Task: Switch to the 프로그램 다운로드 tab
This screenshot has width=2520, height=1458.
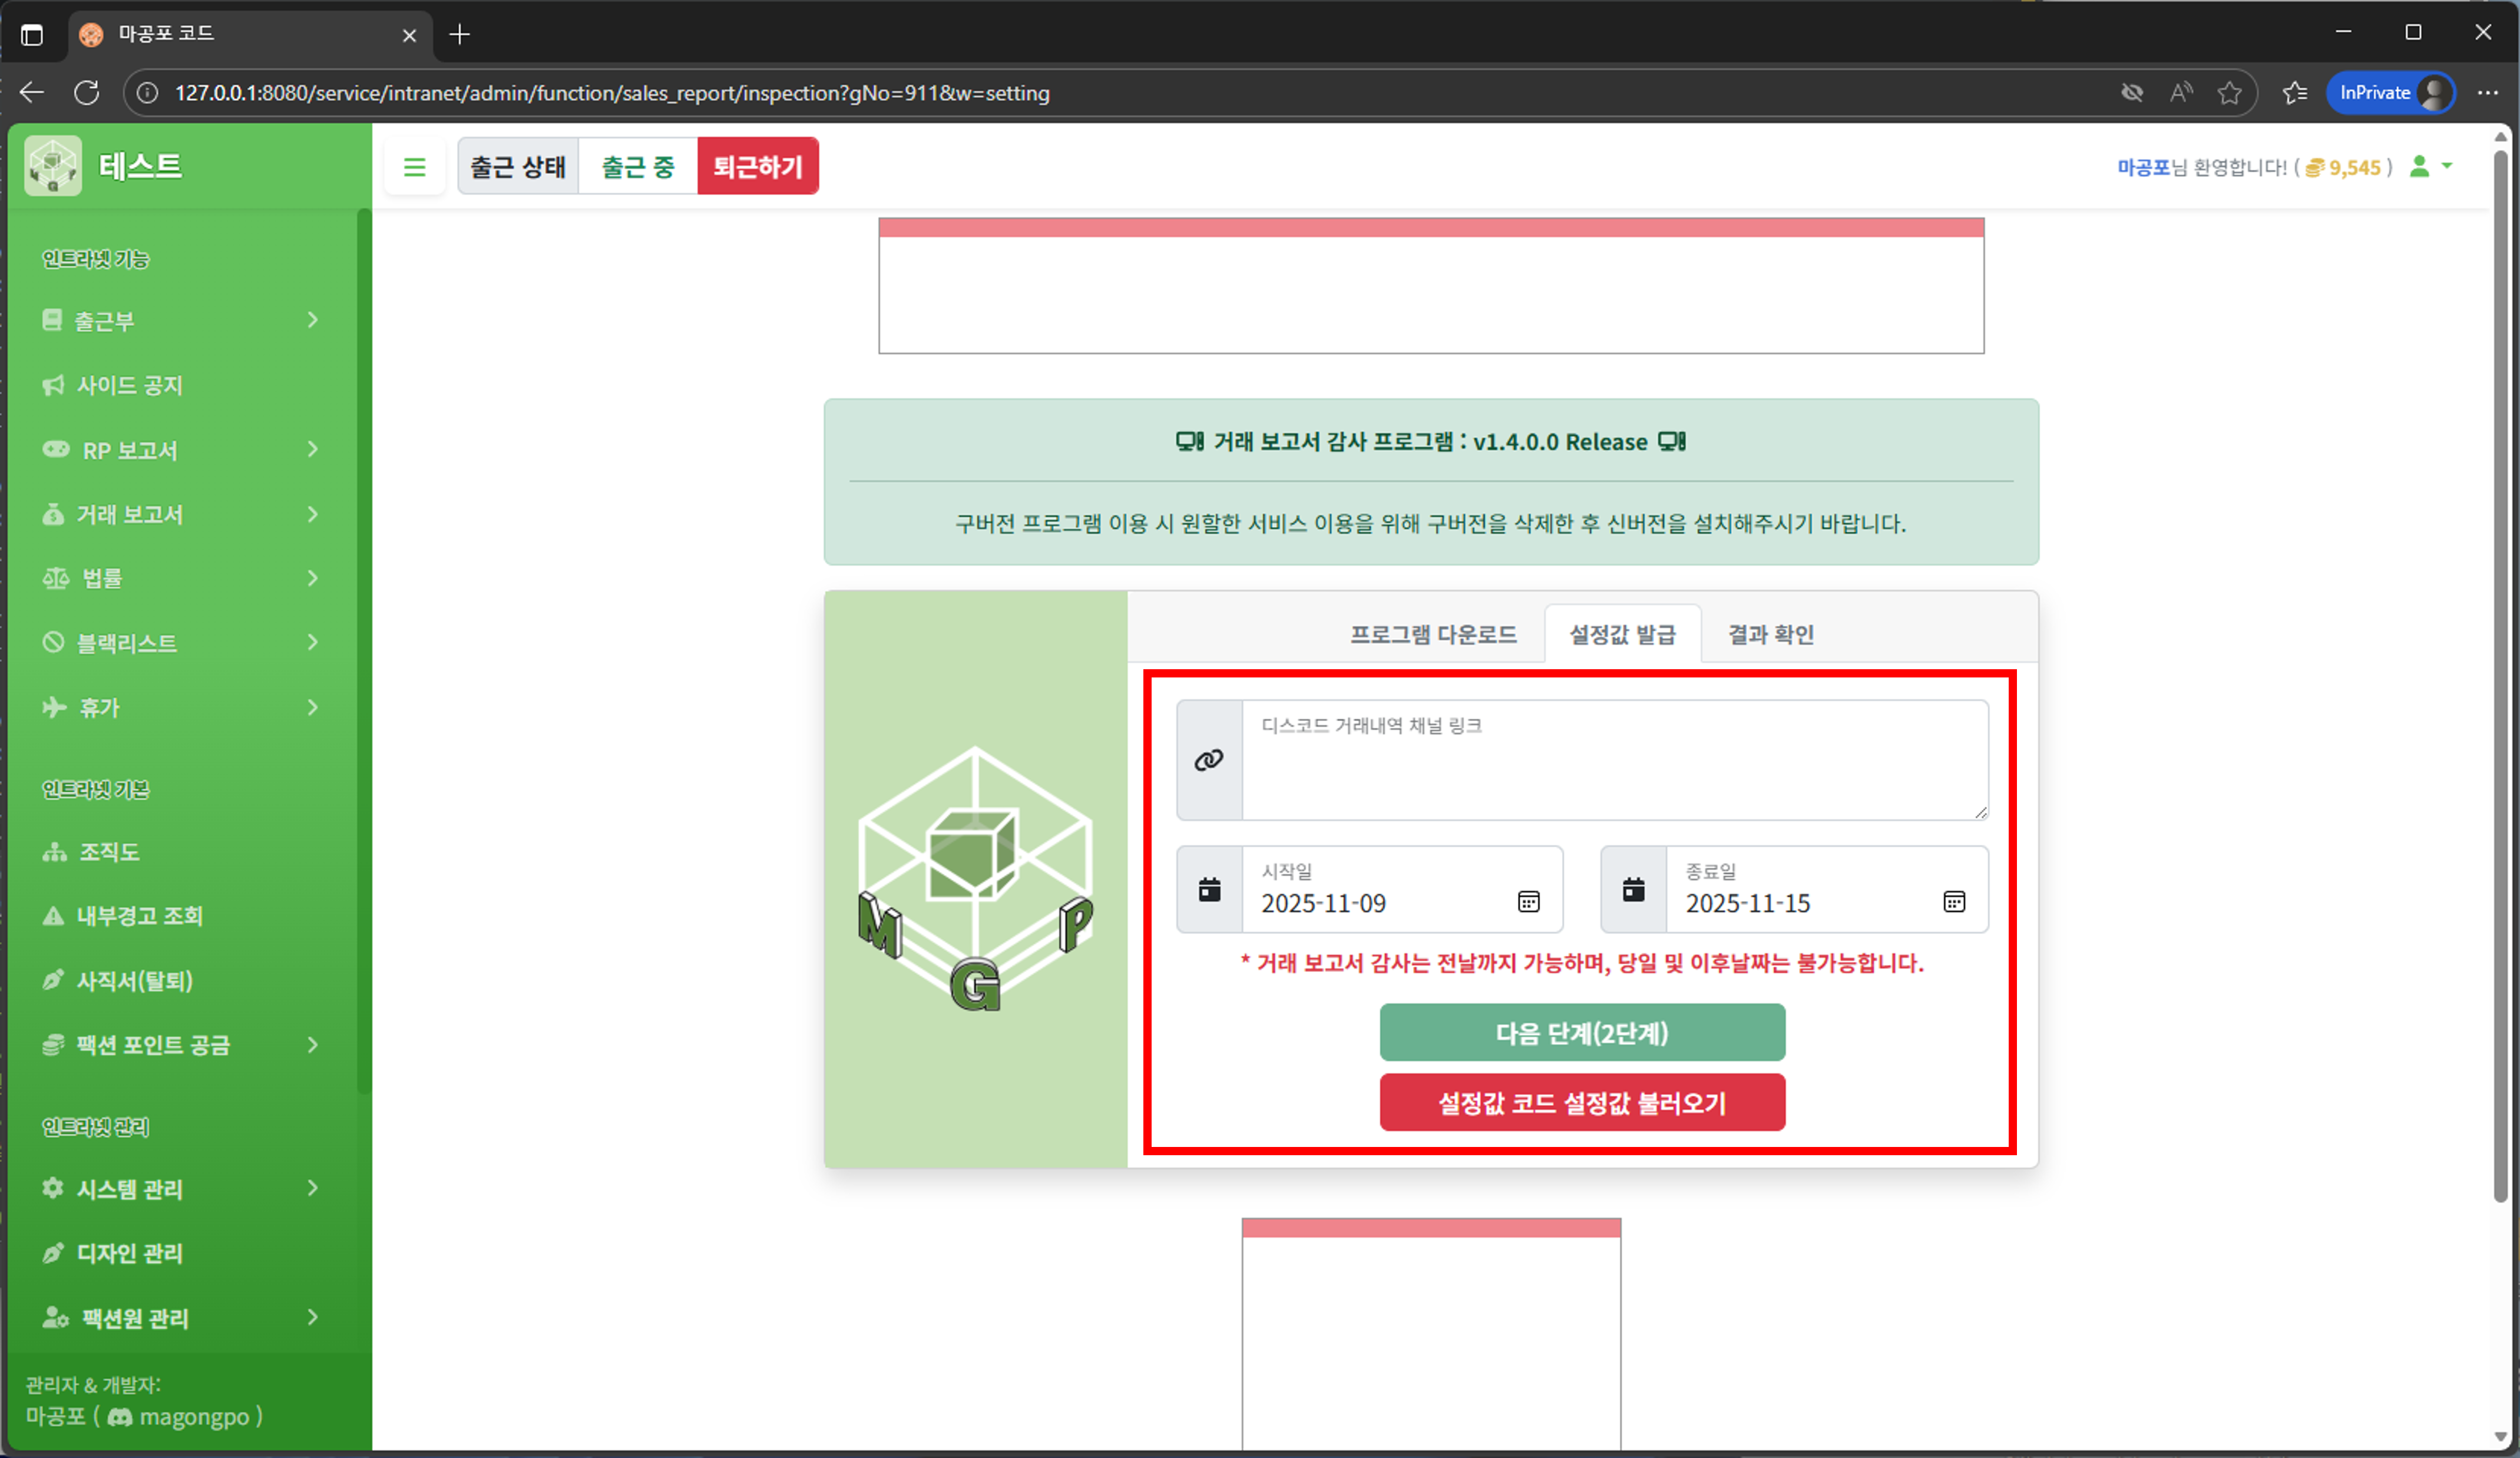Action: (1432, 634)
